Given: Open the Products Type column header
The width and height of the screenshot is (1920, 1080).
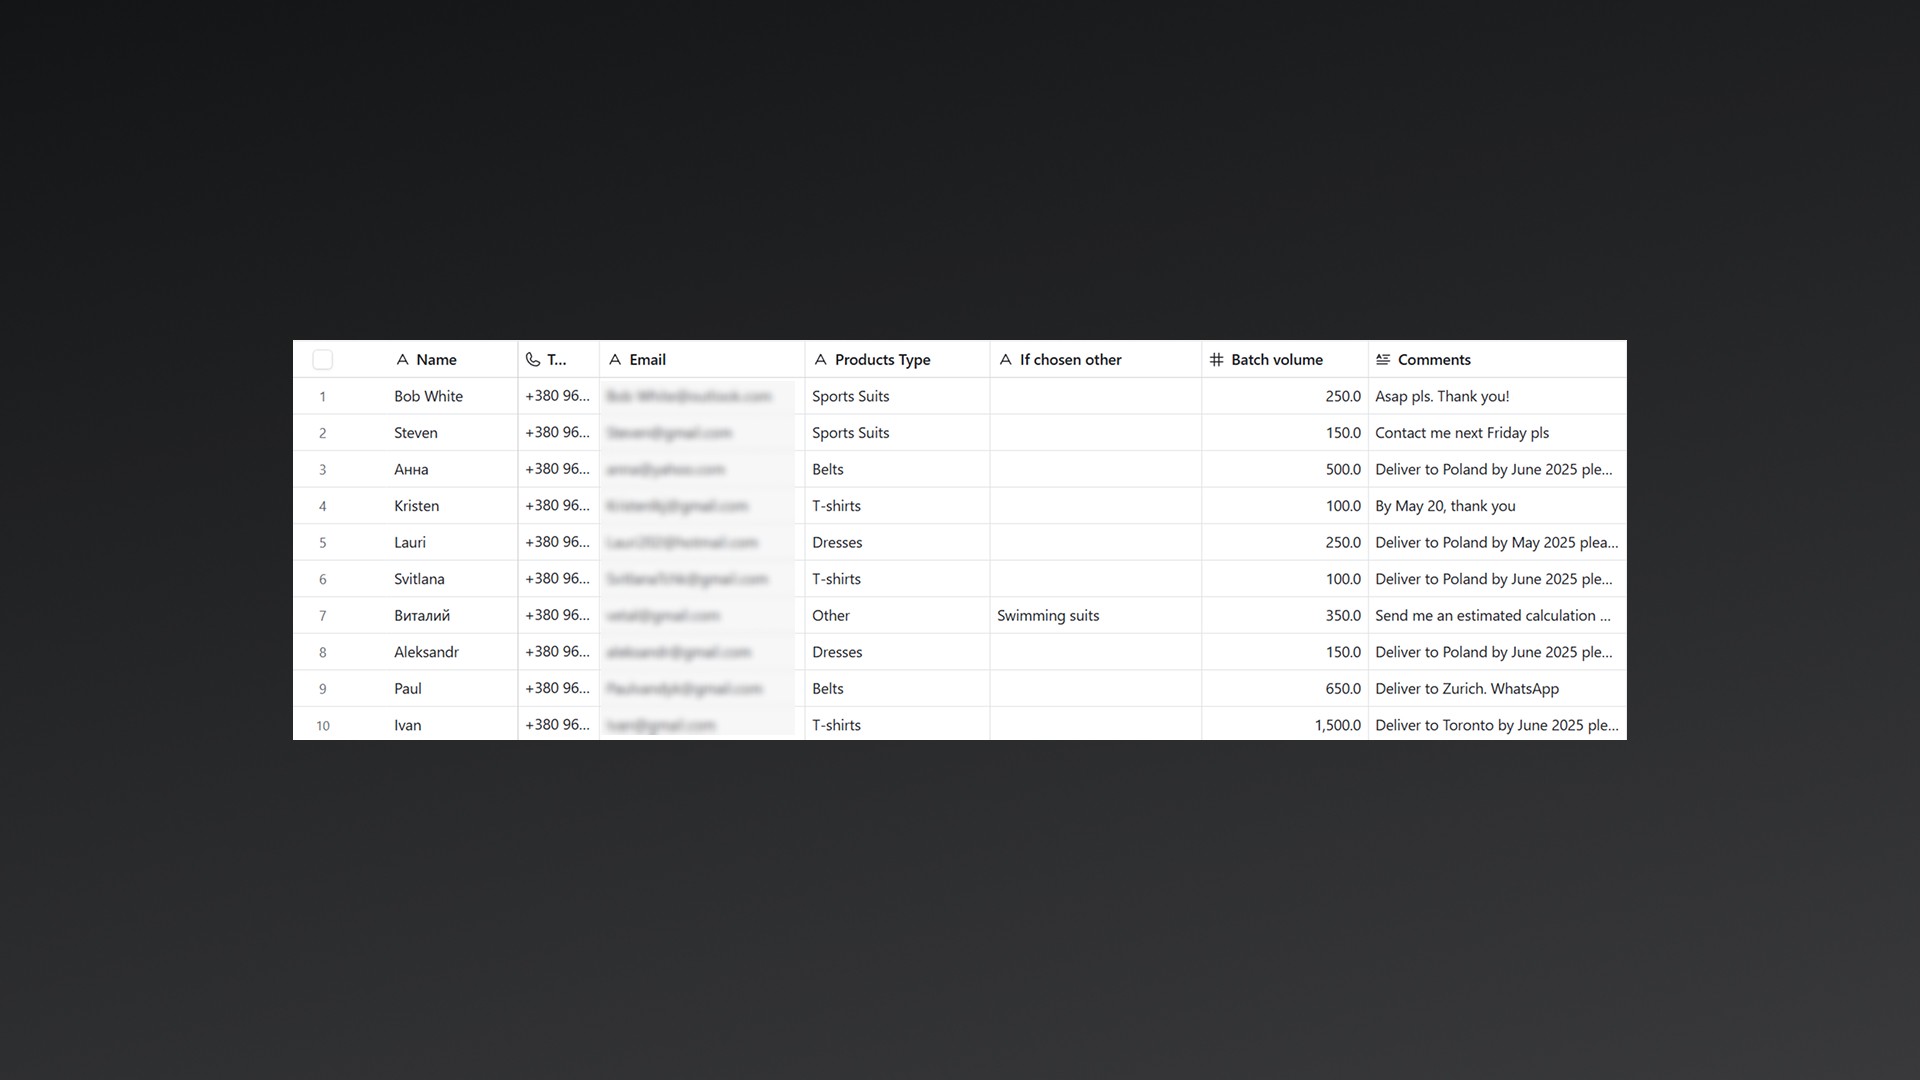Looking at the screenshot, I should (x=882, y=360).
